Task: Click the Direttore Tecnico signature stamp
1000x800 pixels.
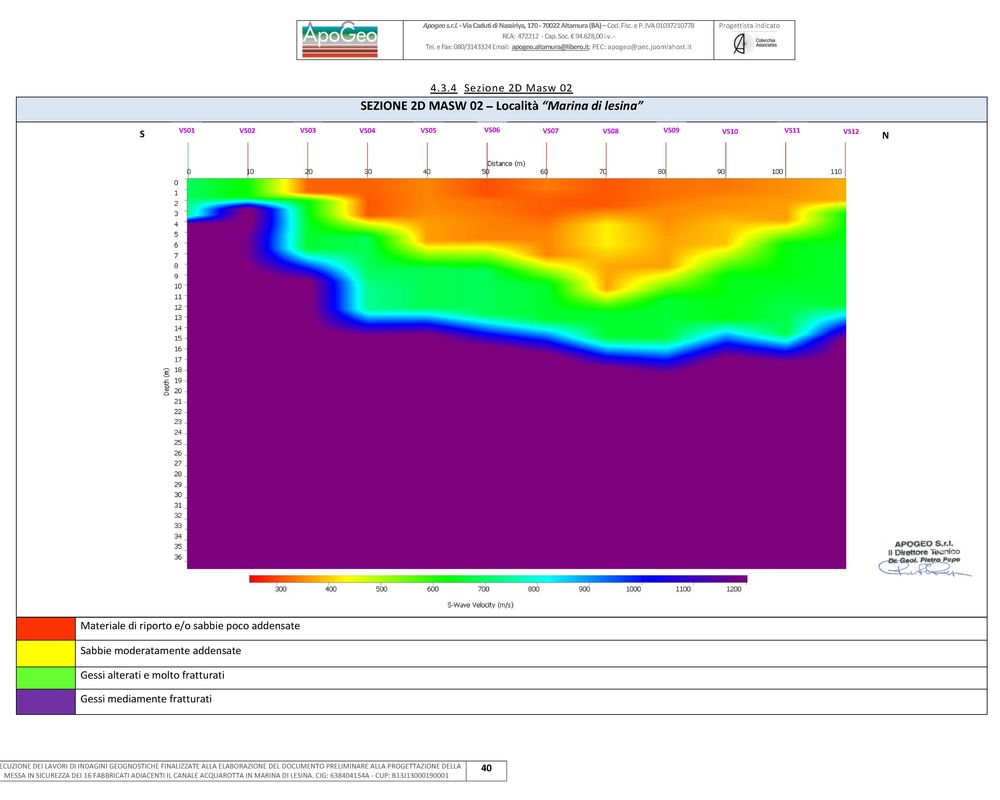Action: point(924,557)
